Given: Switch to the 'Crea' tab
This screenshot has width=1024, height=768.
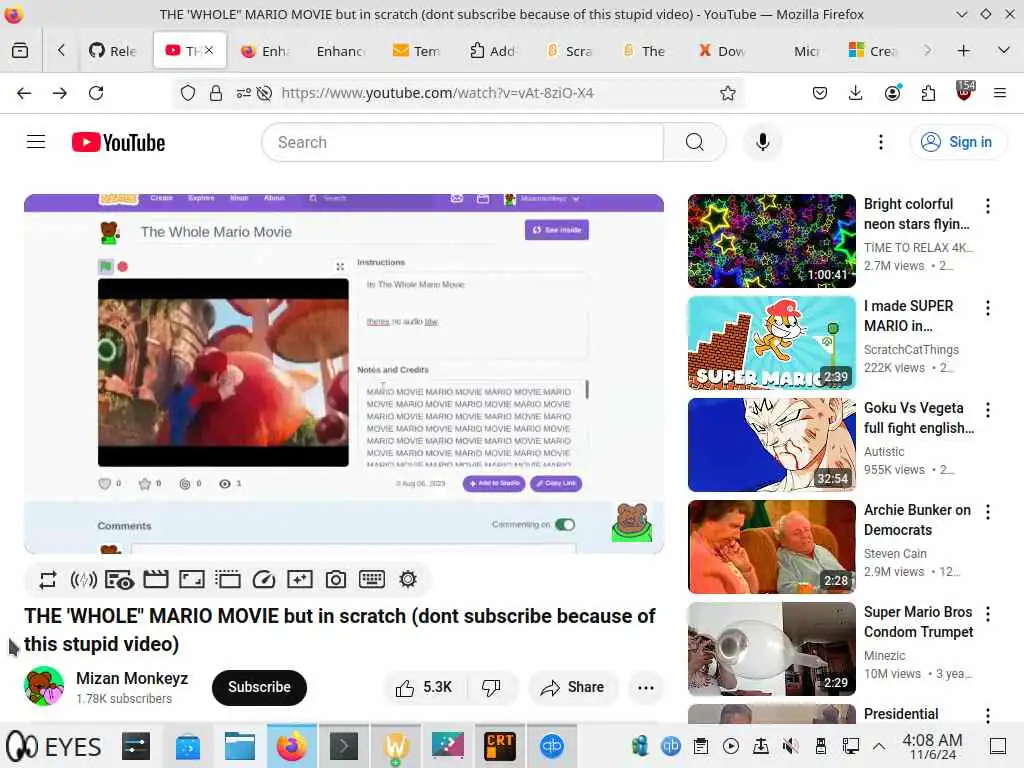Looking at the screenshot, I should (x=875, y=50).
